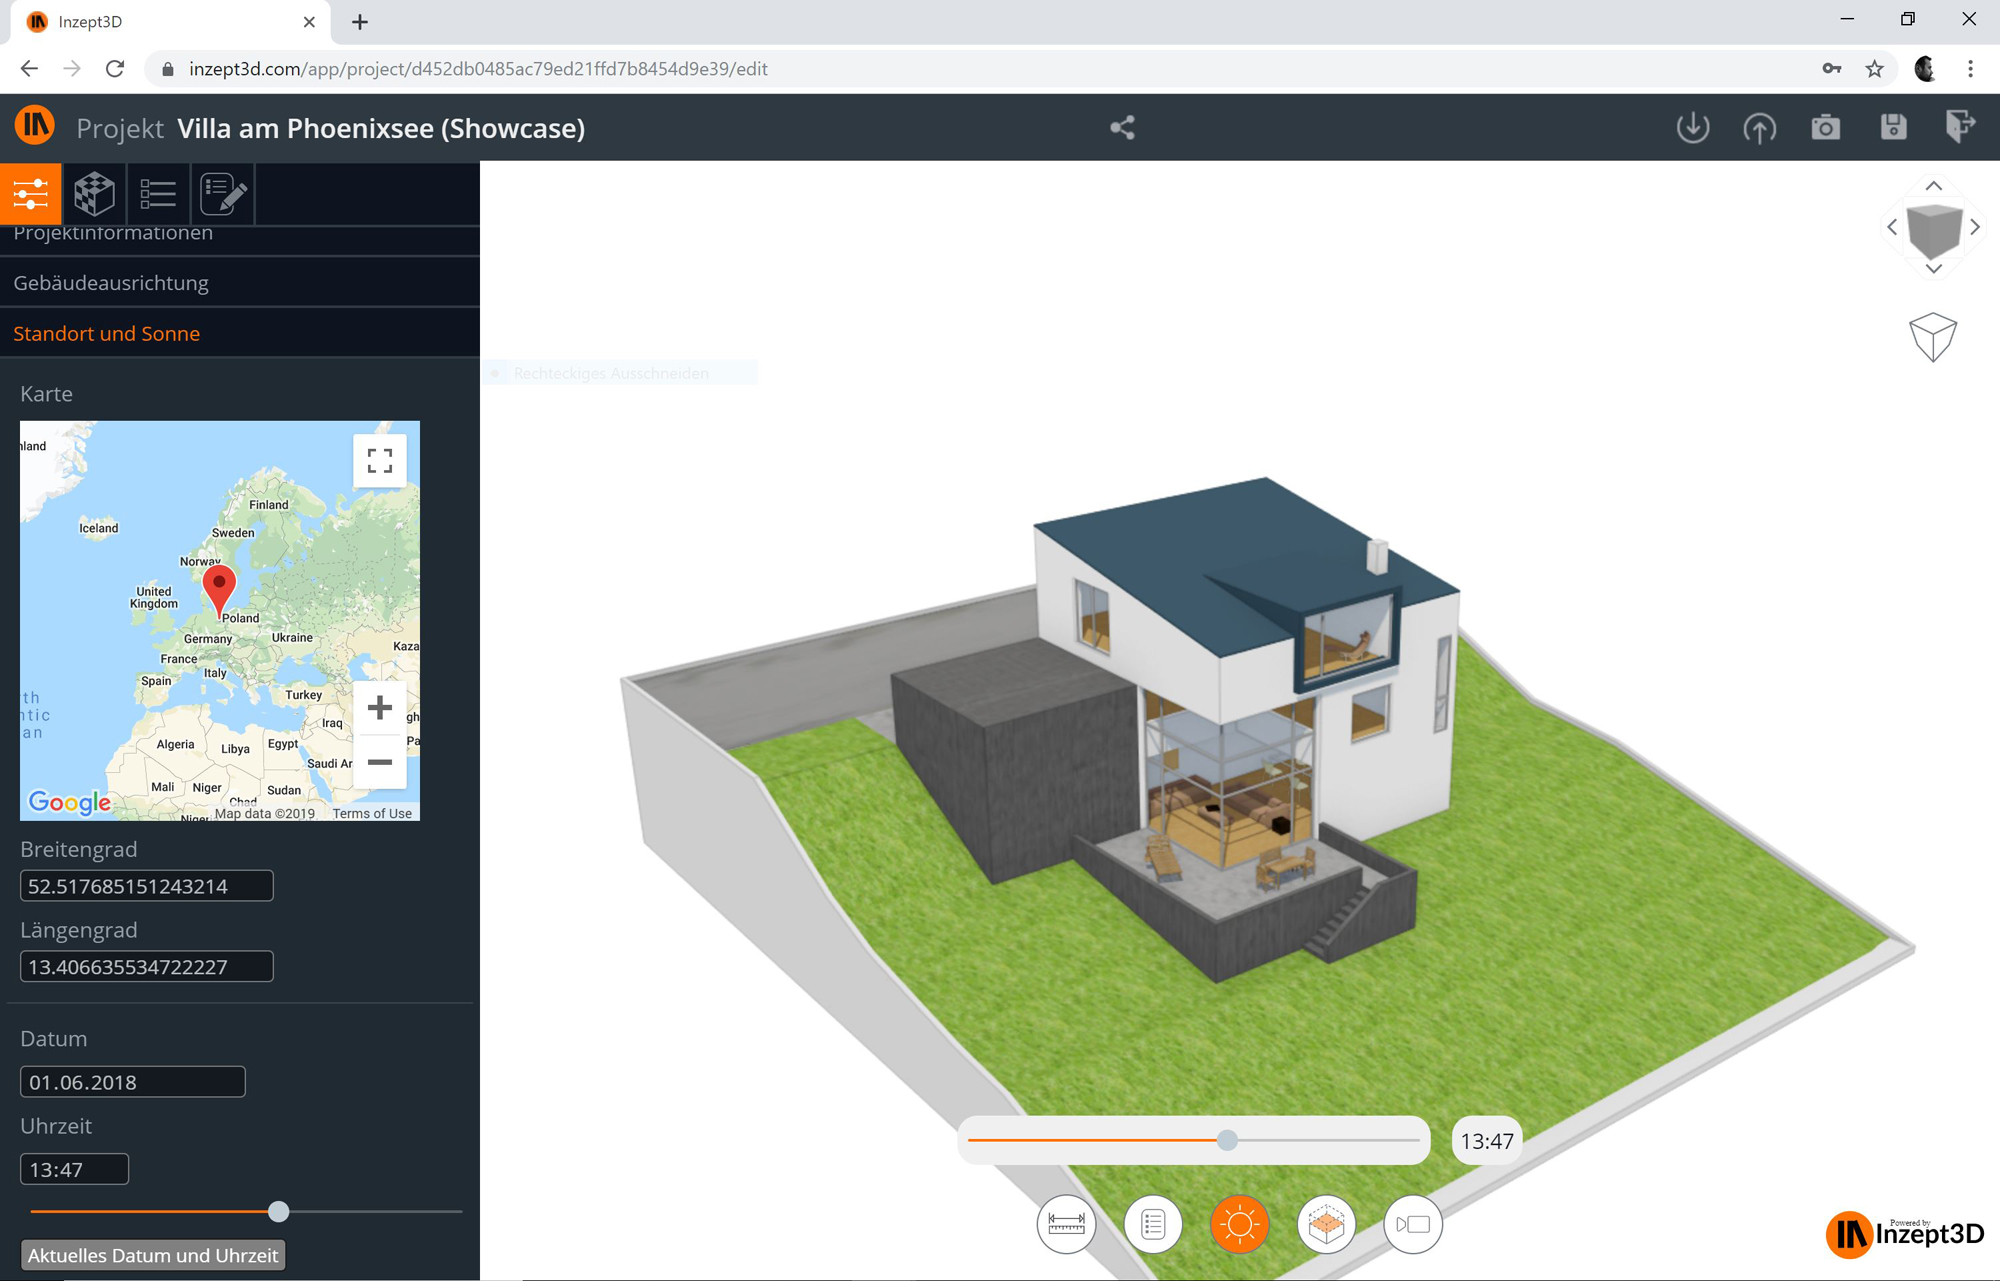Click the upload icon in header
The image size is (2000, 1281).
click(1759, 127)
